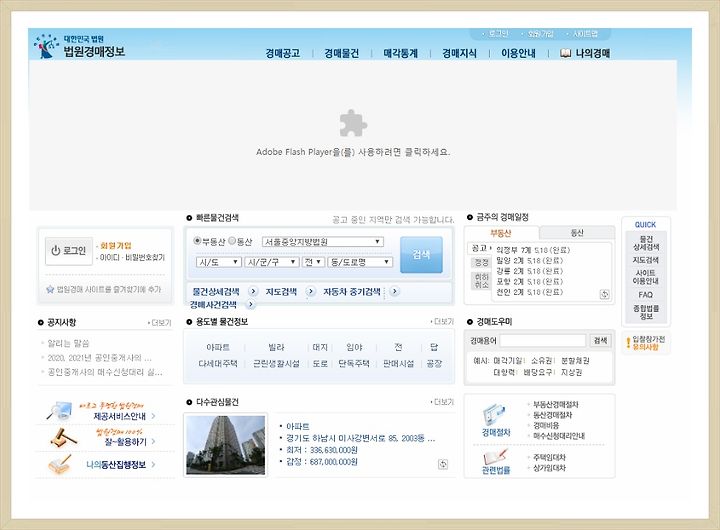Click 단독주택 property type
Viewport: 720px width, 530px height.
(x=354, y=364)
